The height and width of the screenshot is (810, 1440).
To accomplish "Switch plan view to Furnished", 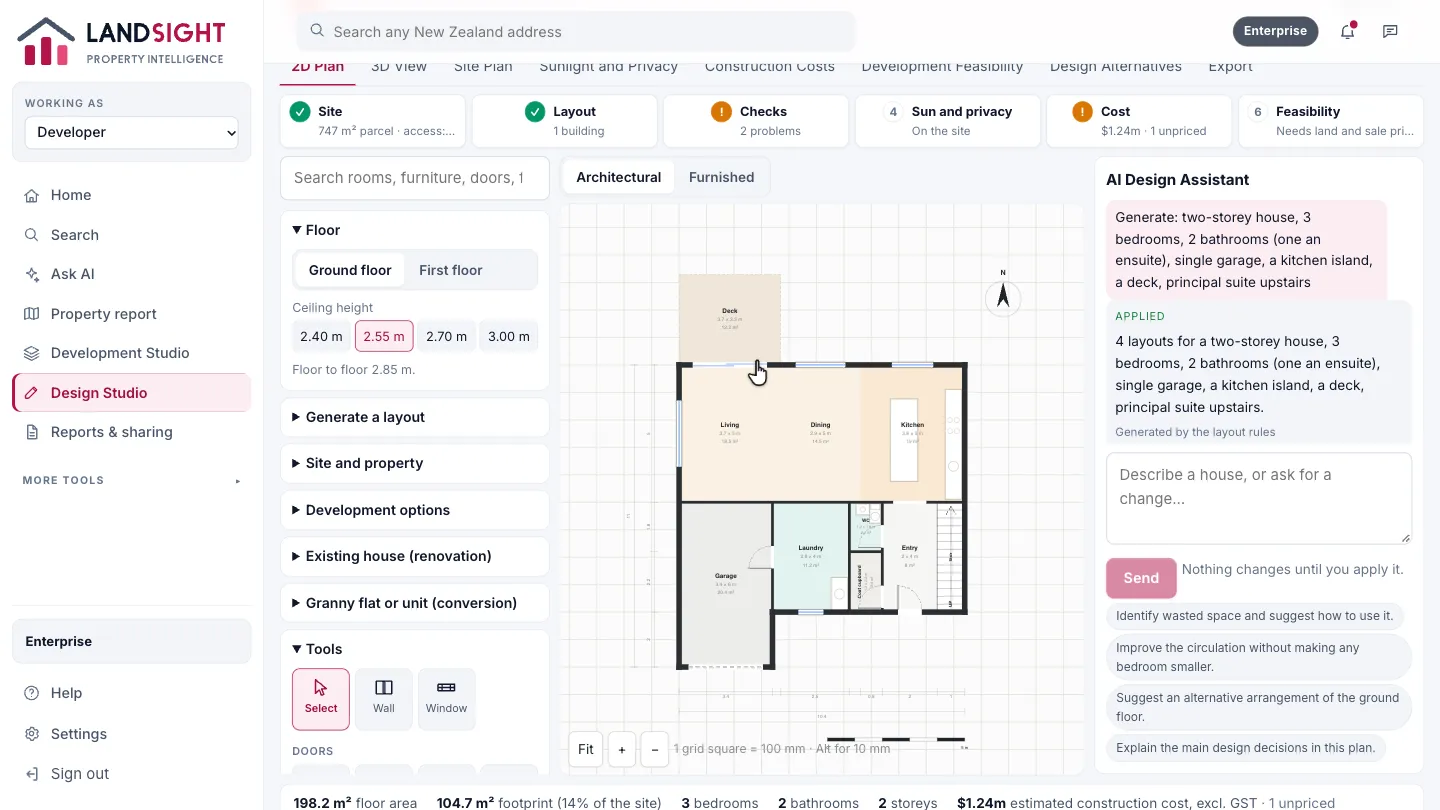I will tap(721, 177).
